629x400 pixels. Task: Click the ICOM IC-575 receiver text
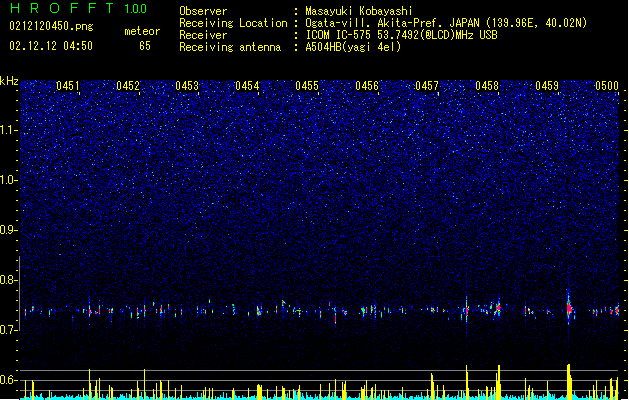point(401,35)
